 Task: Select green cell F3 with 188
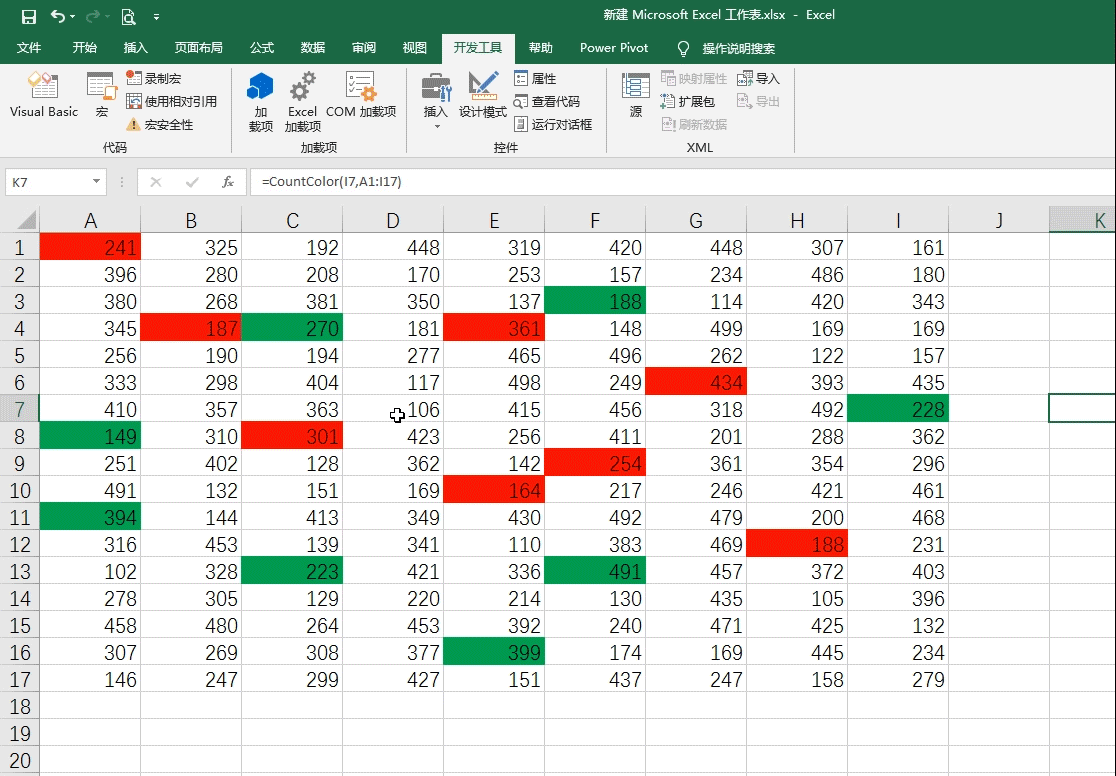595,301
